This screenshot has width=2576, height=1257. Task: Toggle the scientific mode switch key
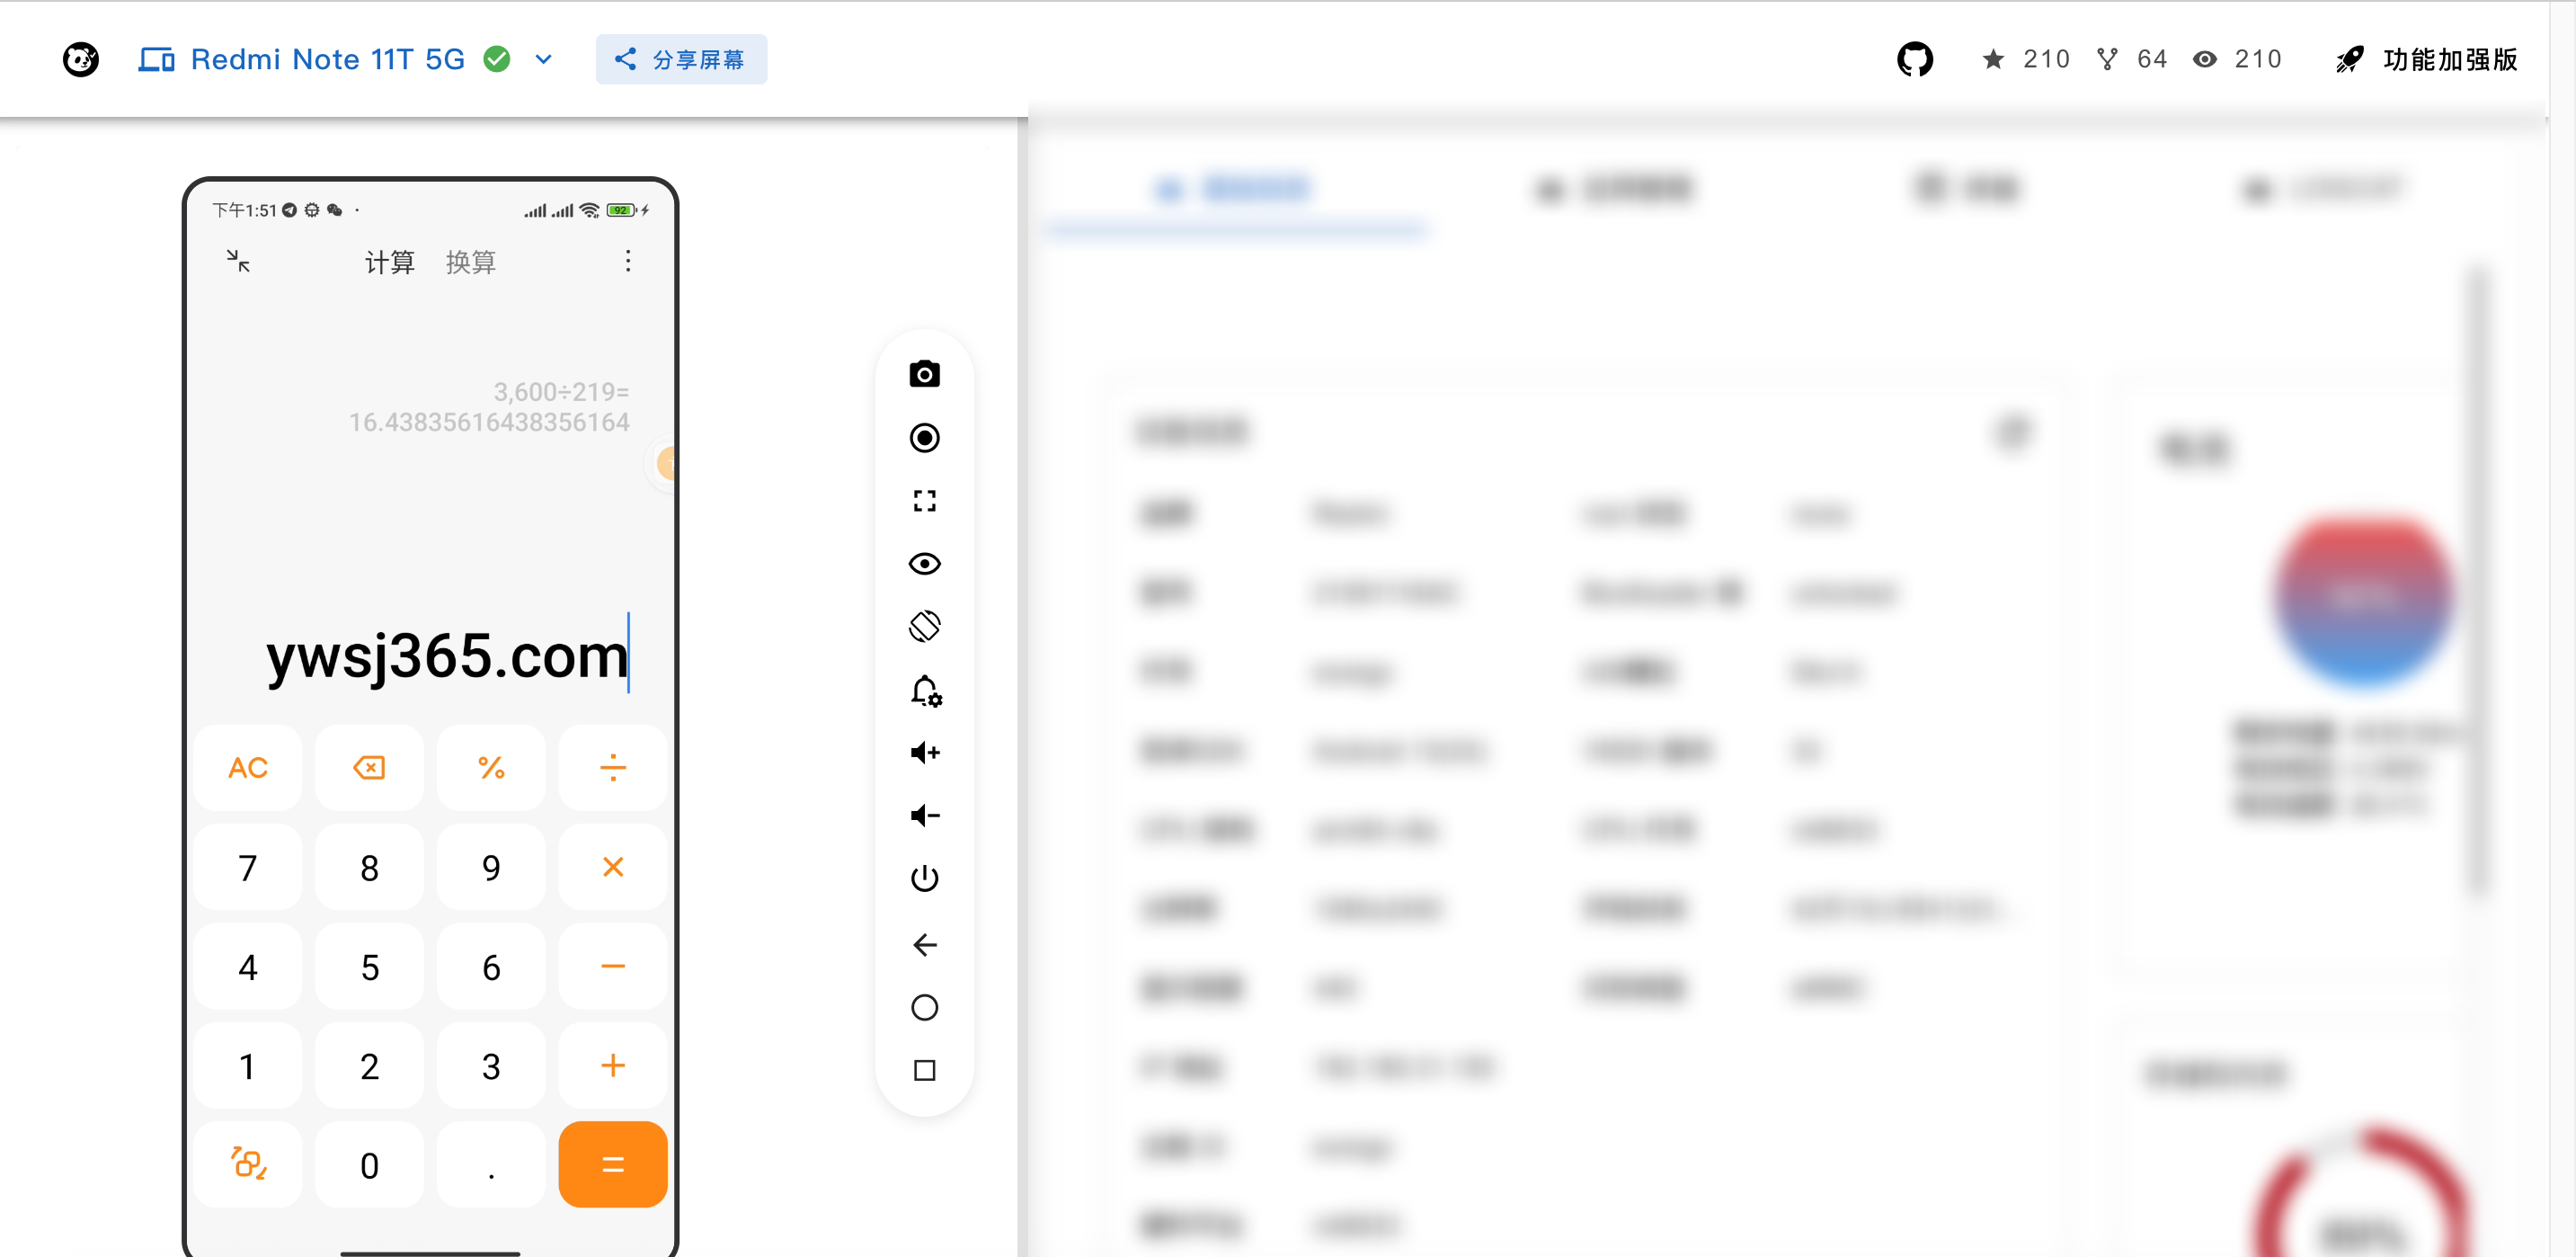point(248,1164)
